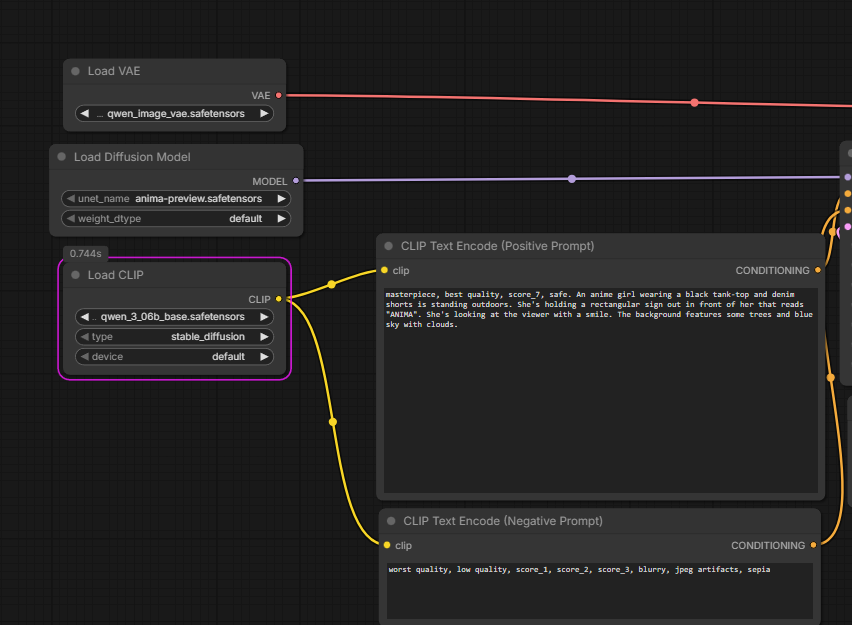Click the MODEL output socket
852x625 pixels.
296,180
